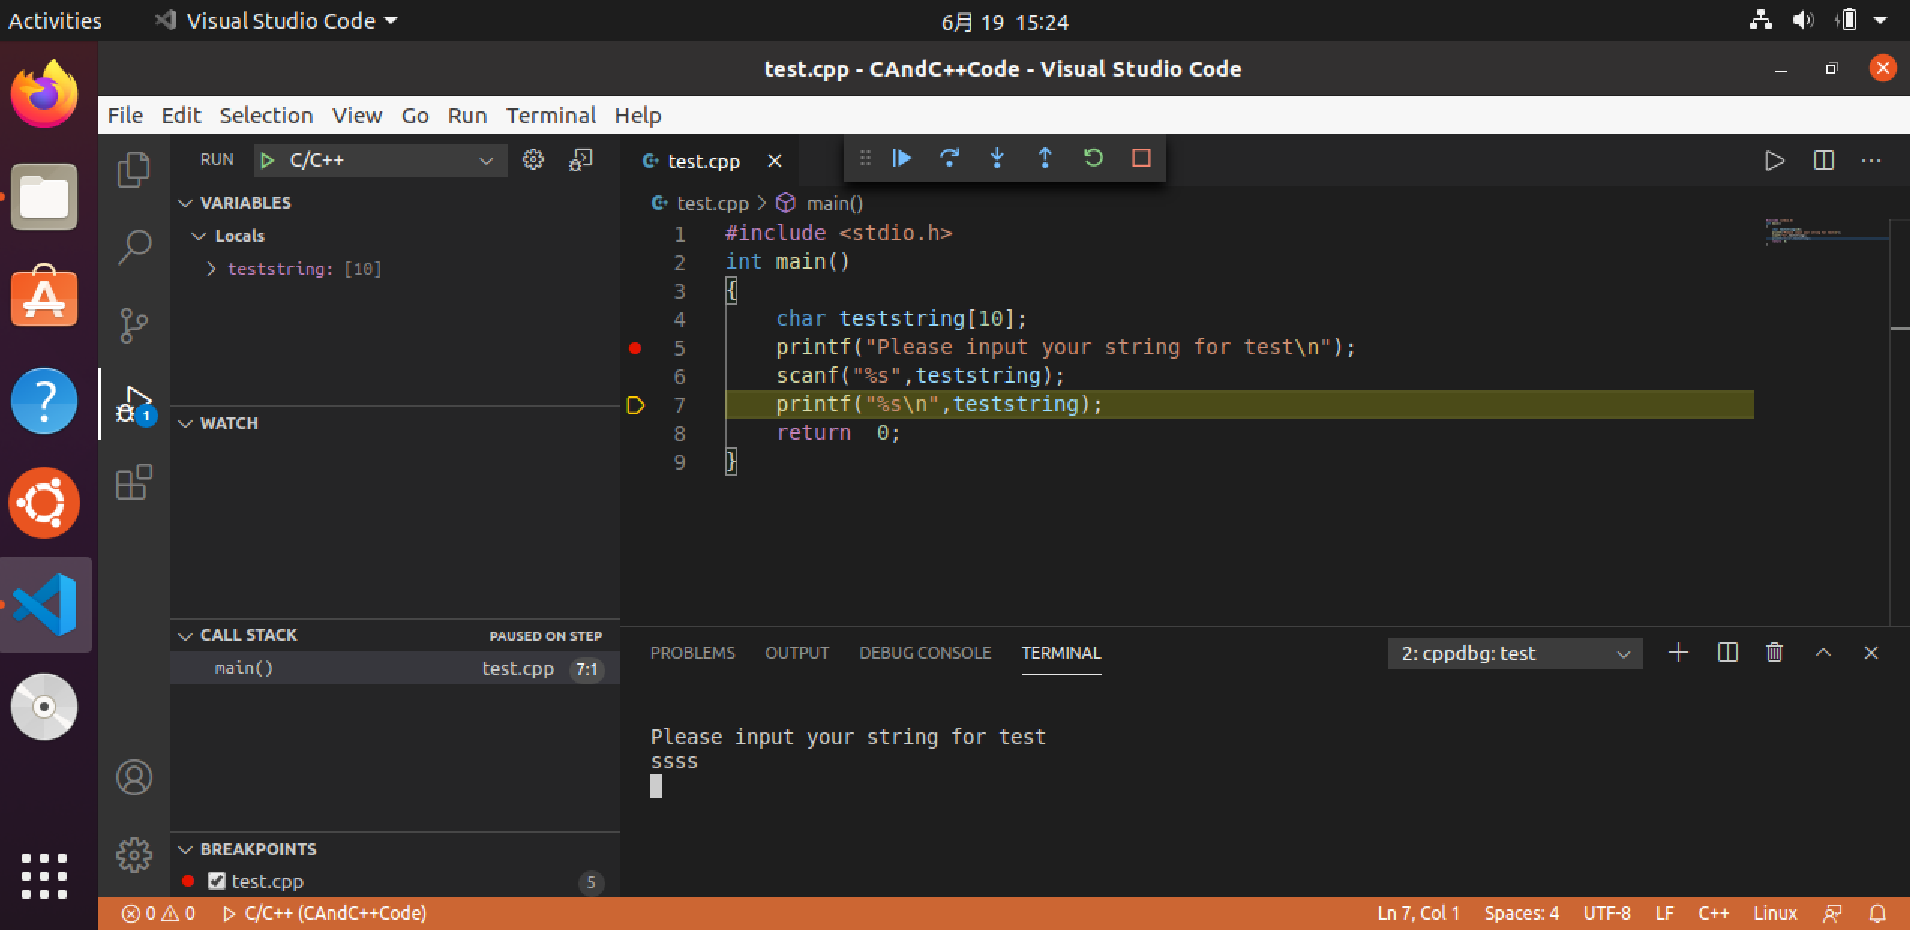
Task: Toggle the test.cpp breakpoint checkbox
Action: tap(217, 881)
